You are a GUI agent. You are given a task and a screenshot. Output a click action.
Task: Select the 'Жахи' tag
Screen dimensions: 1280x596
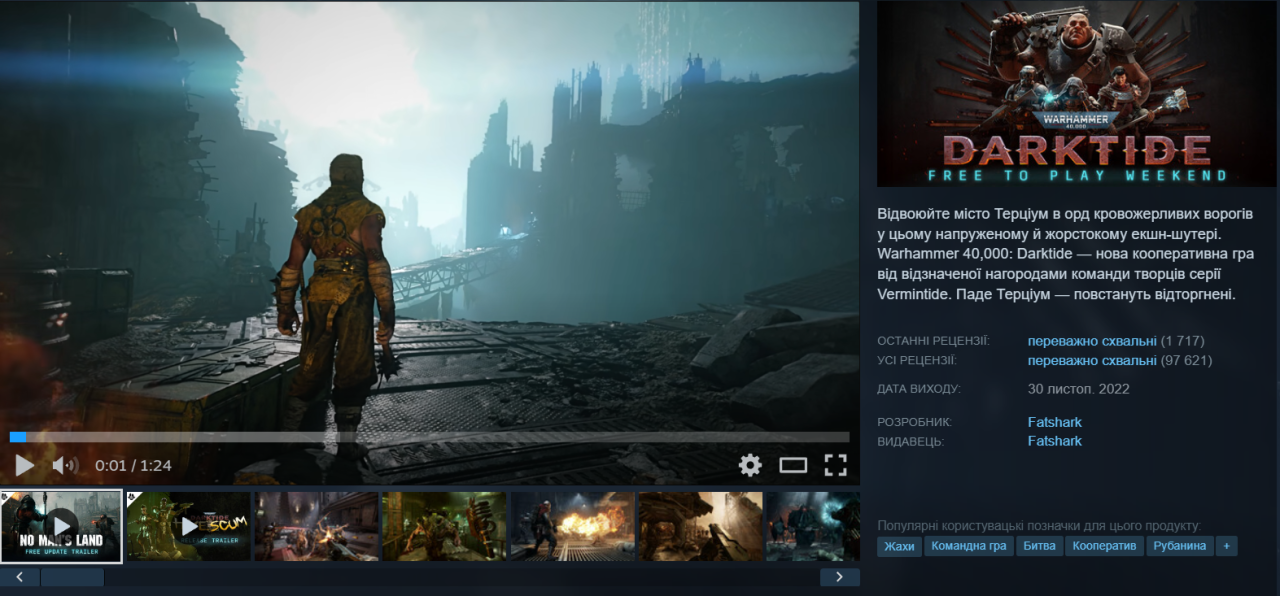[899, 546]
